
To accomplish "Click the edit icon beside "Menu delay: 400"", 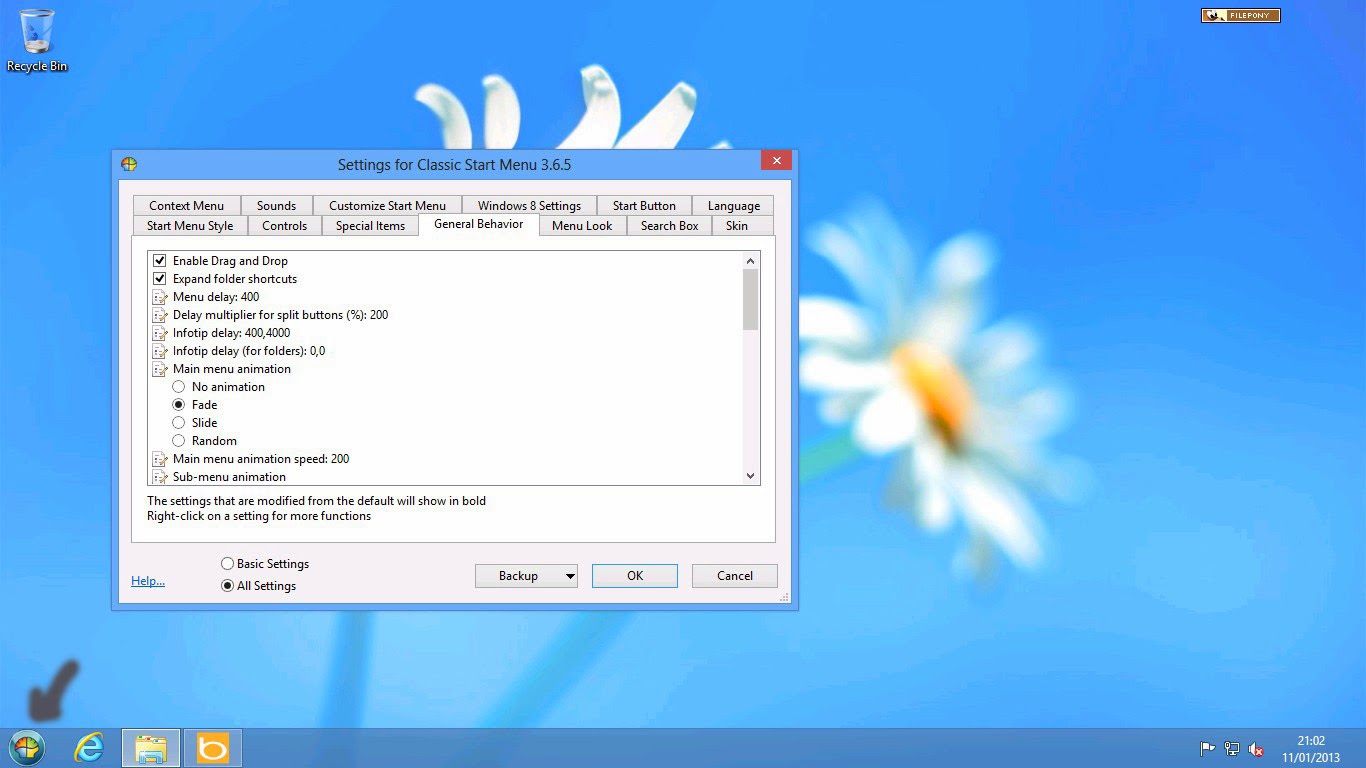I will pyautogui.click(x=160, y=296).
